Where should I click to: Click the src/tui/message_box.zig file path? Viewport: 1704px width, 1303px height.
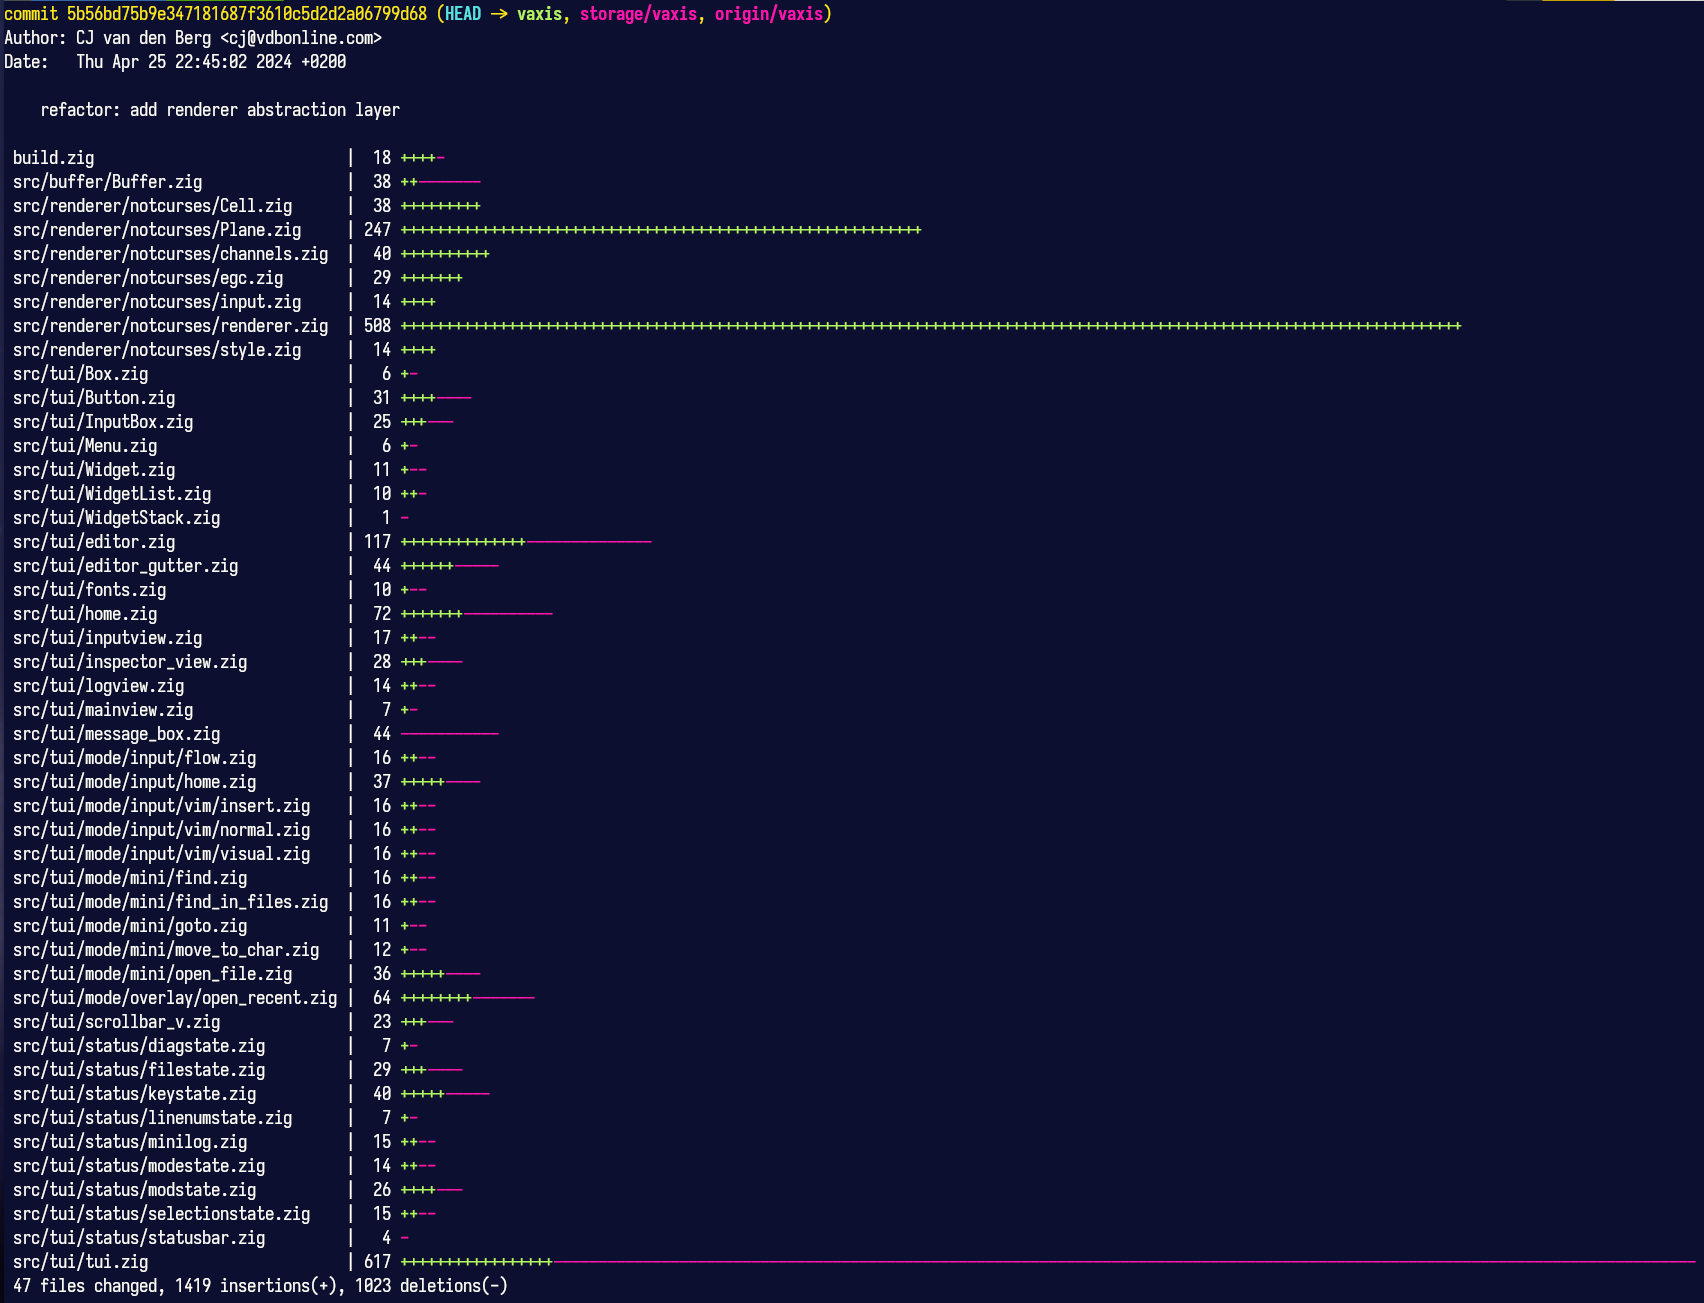tap(116, 734)
